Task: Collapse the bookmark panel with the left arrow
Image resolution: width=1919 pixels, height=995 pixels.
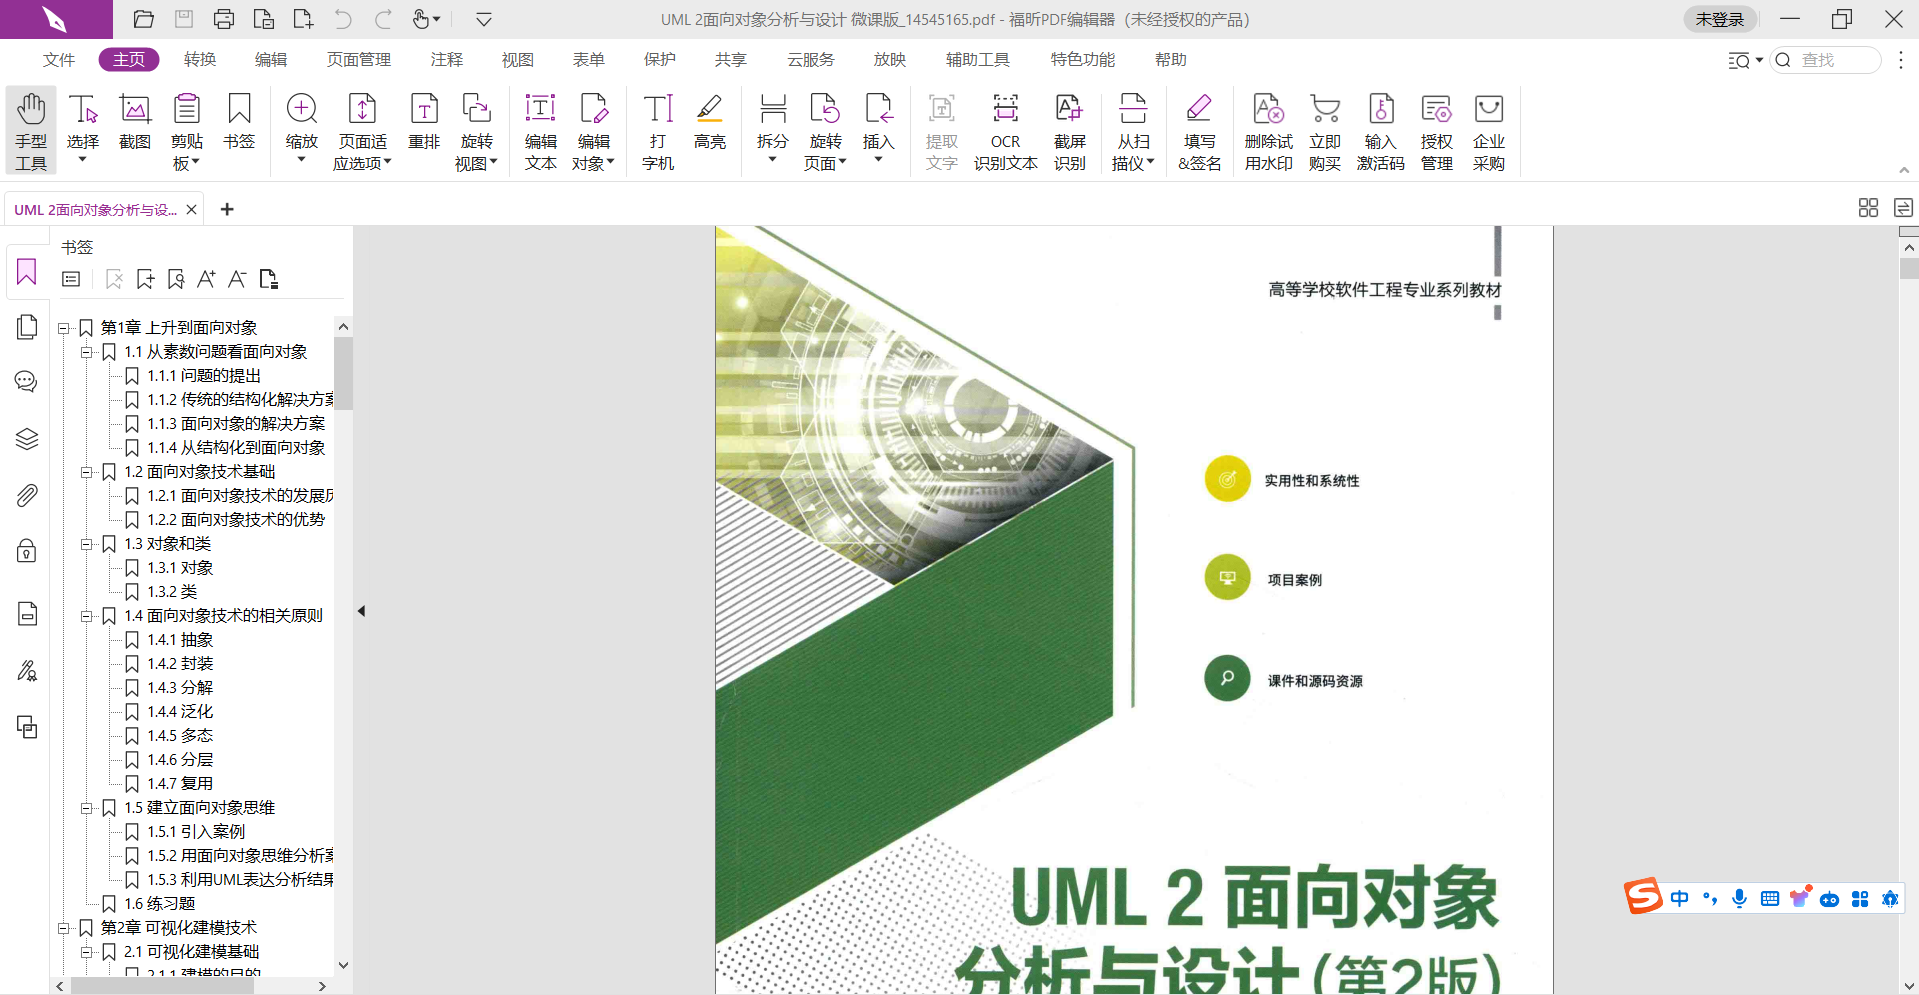Action: tap(361, 611)
